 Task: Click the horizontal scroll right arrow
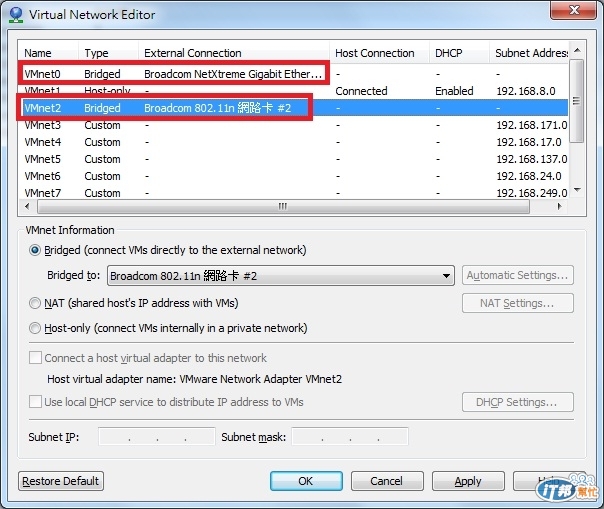pos(560,207)
